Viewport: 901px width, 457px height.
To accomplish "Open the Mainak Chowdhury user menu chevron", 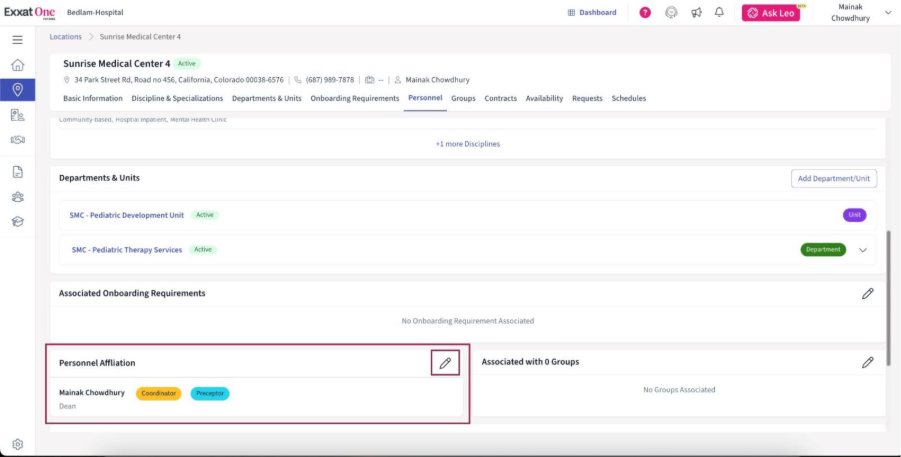I will pyautogui.click(x=887, y=13).
